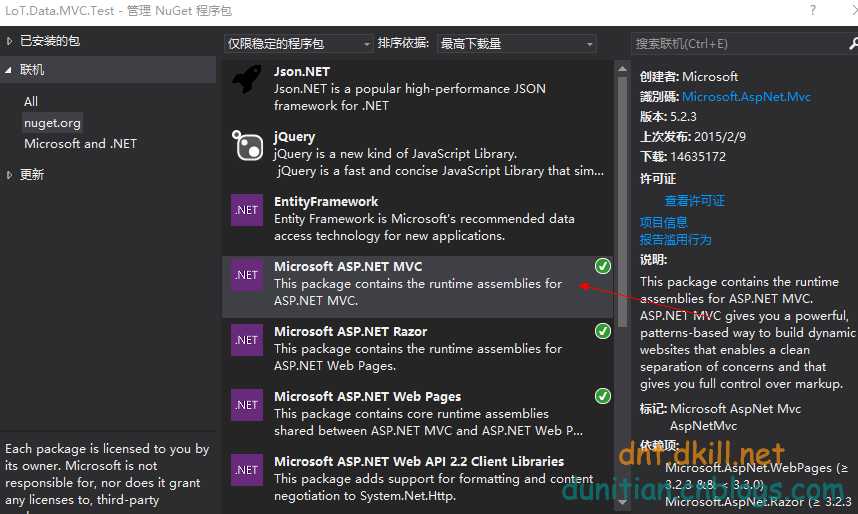Click the ASP.NET Web Pages .NET icon
This screenshot has height=514, width=858.
247,405
